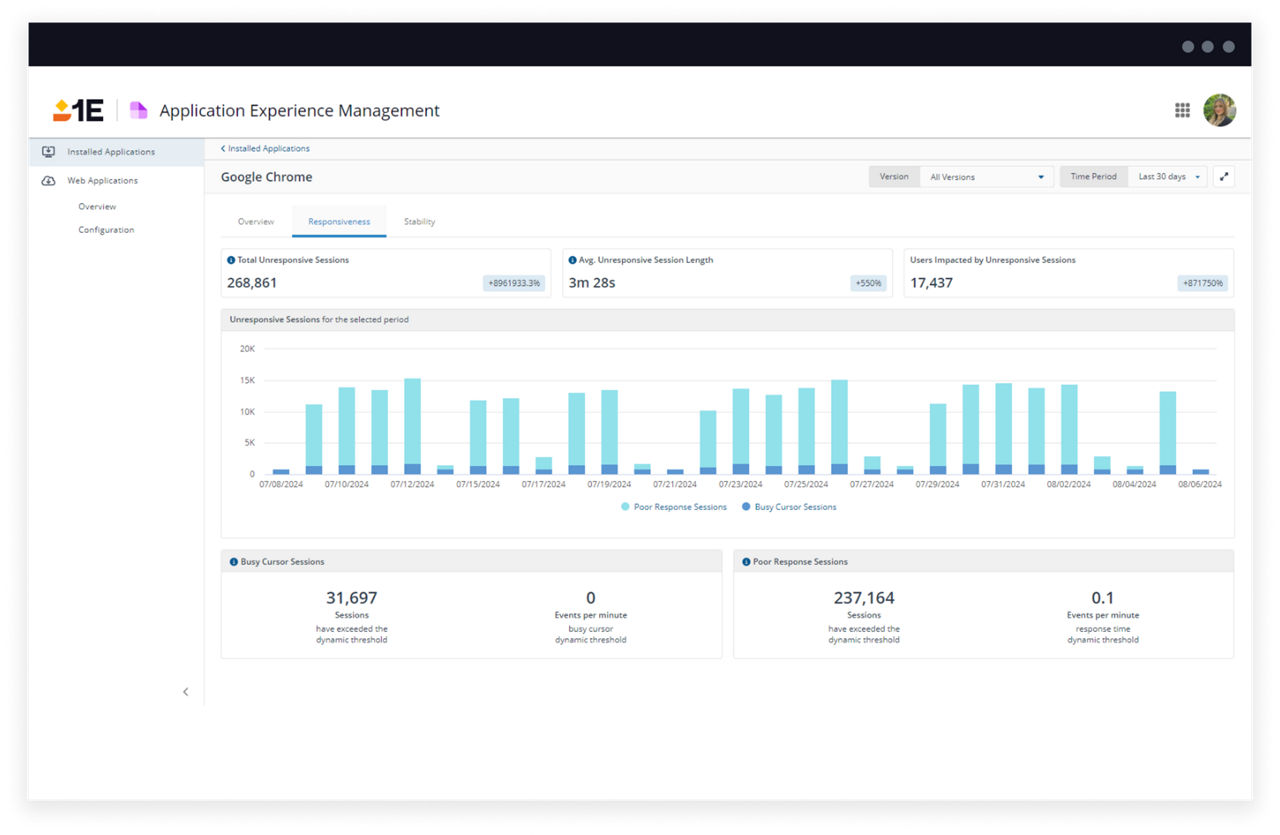Show info for Busy Cursor Sessions panel
This screenshot has height=835, width=1280.
[x=234, y=562]
